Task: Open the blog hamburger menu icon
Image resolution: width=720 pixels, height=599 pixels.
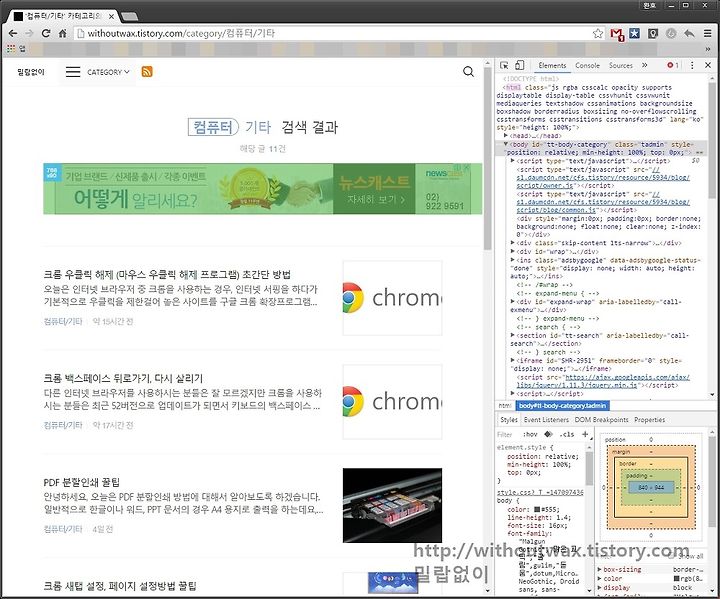Action: pos(73,72)
